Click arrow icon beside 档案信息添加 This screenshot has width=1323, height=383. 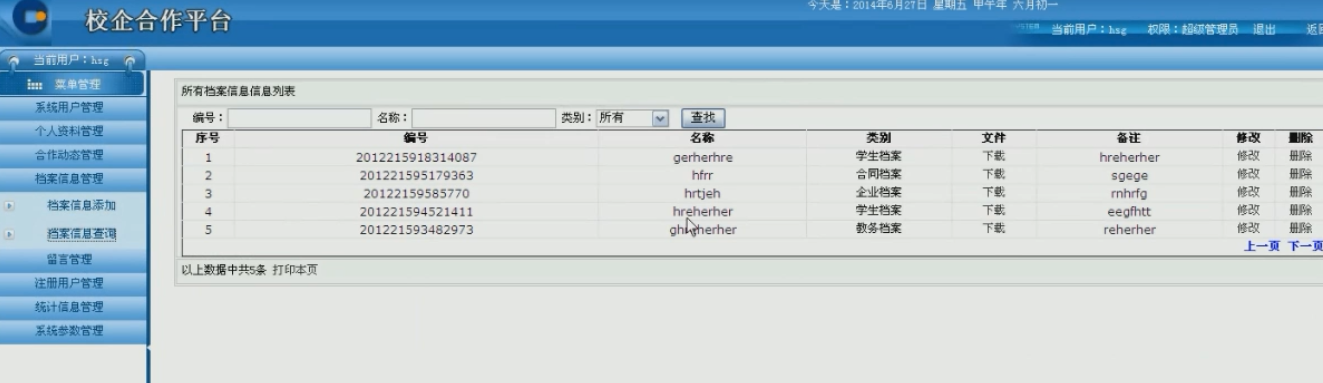[9, 206]
